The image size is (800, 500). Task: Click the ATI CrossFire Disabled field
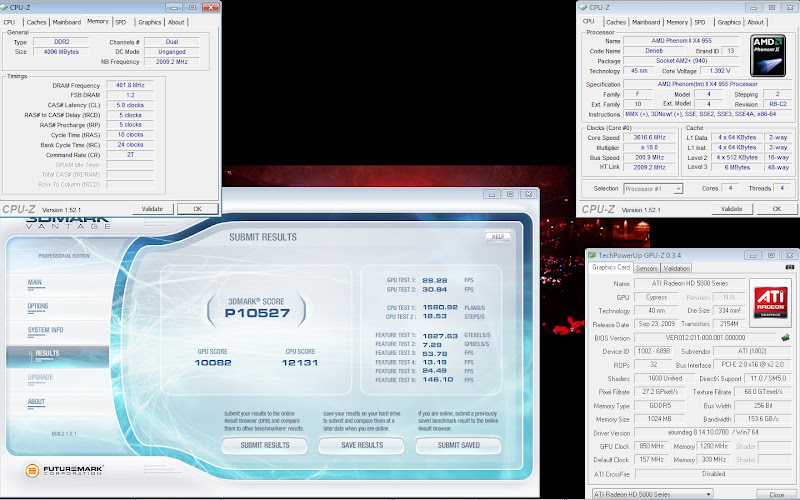(x=713, y=474)
